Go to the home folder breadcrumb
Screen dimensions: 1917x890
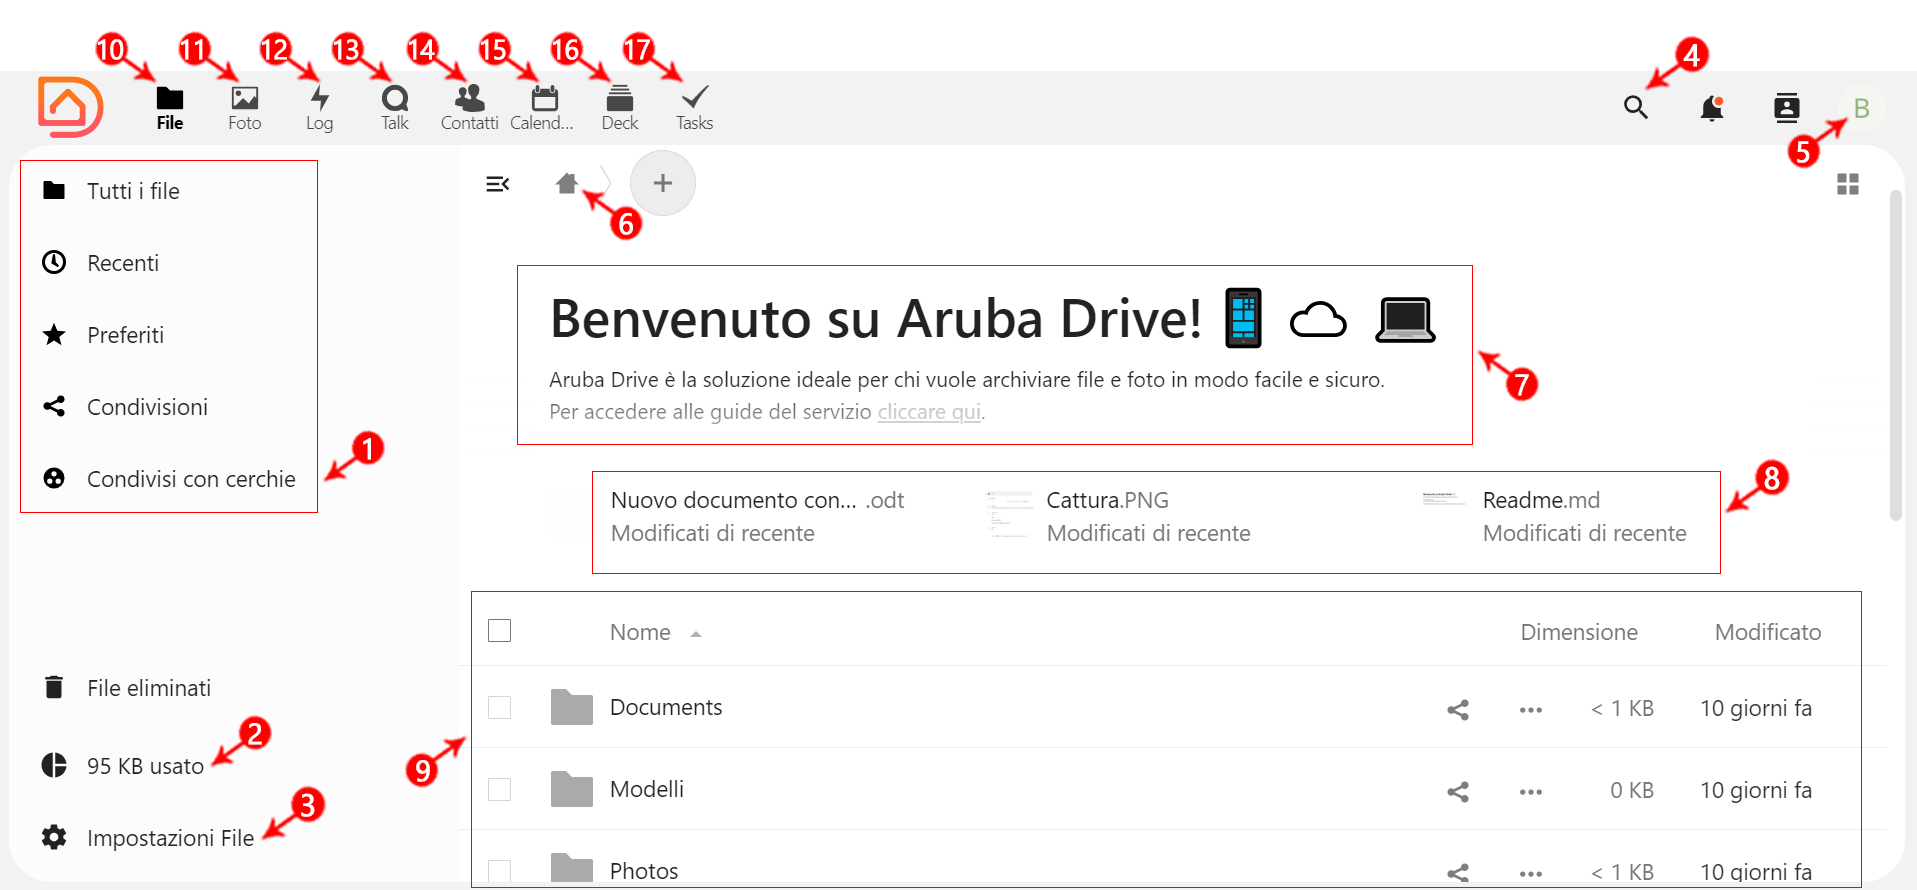point(567,183)
